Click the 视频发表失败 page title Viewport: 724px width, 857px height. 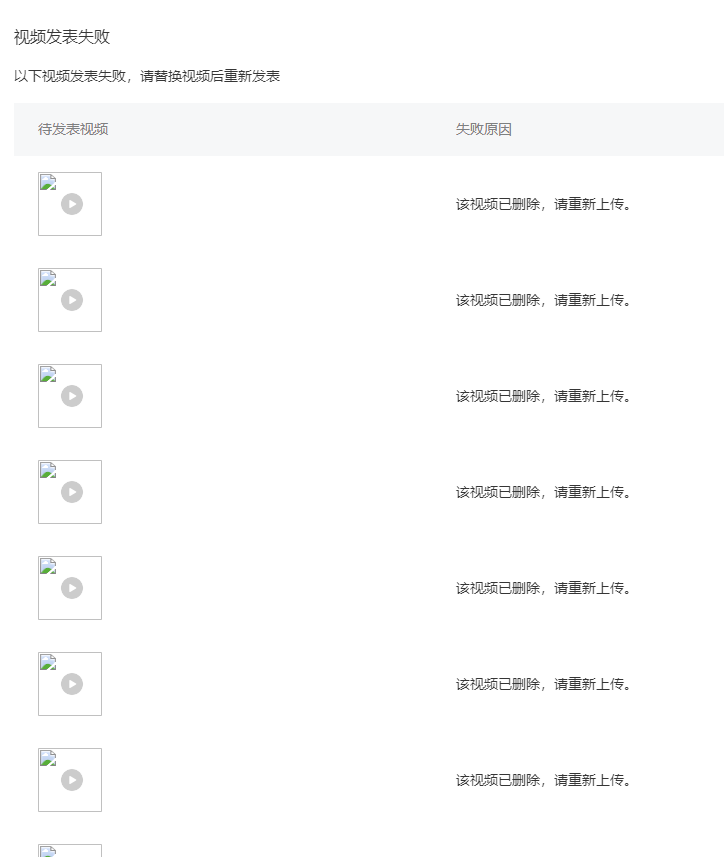coord(62,37)
